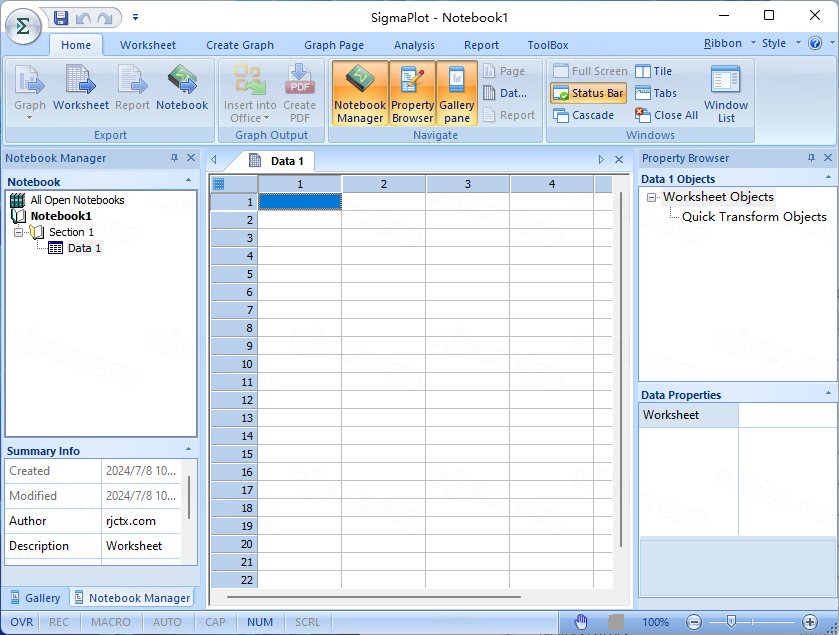Toggle the Status Bar
This screenshot has height=635, width=839.
(x=588, y=93)
